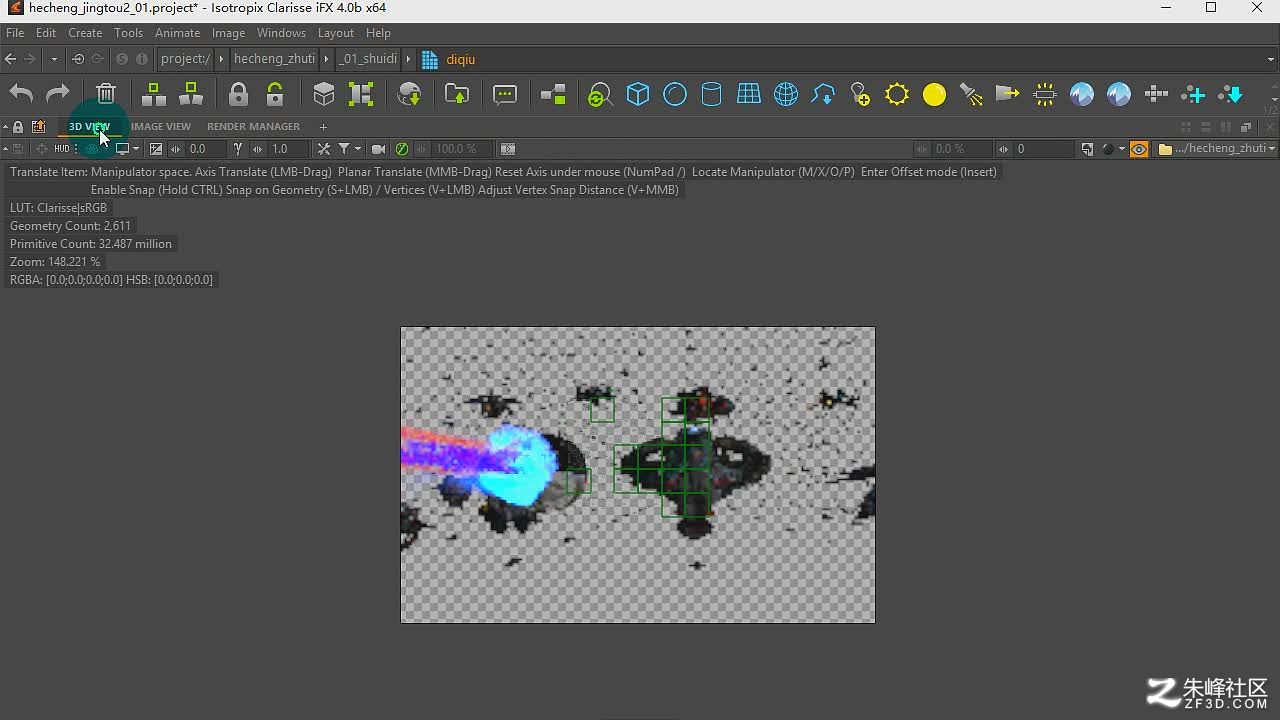Switch to the IMAGE VIEW tab
The image size is (1280, 720).
click(x=160, y=127)
